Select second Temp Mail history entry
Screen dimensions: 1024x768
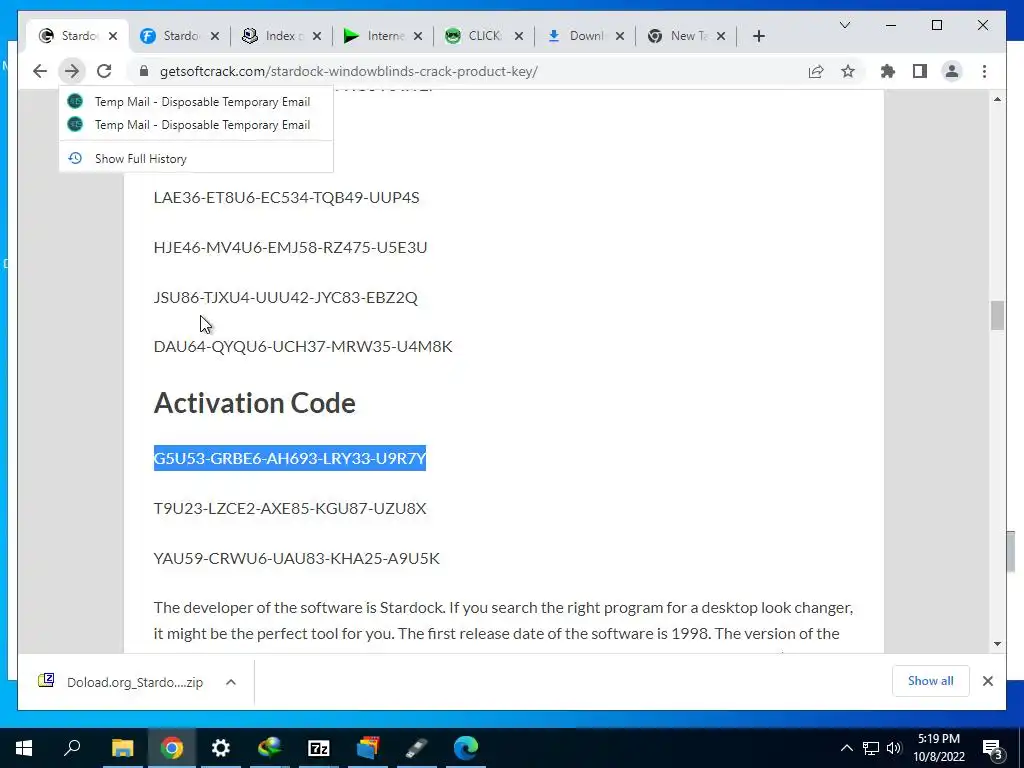196,124
